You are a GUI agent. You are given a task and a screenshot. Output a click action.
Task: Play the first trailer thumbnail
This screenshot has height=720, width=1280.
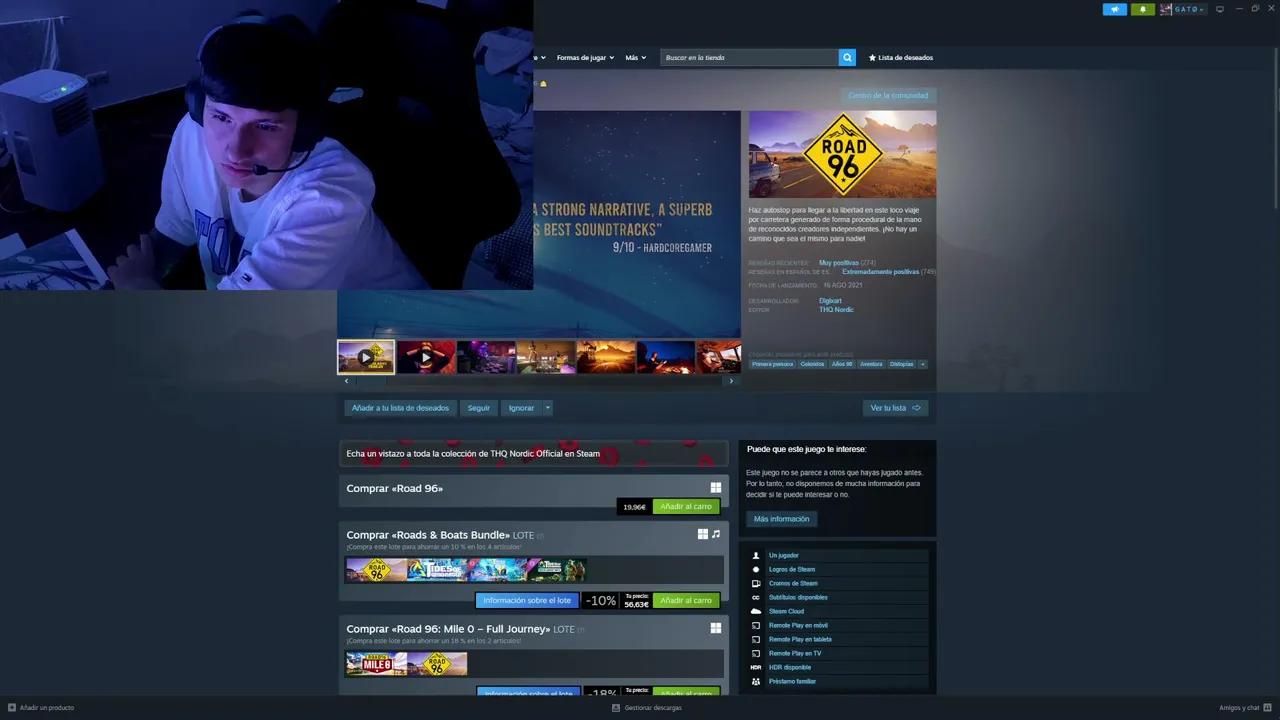point(366,357)
